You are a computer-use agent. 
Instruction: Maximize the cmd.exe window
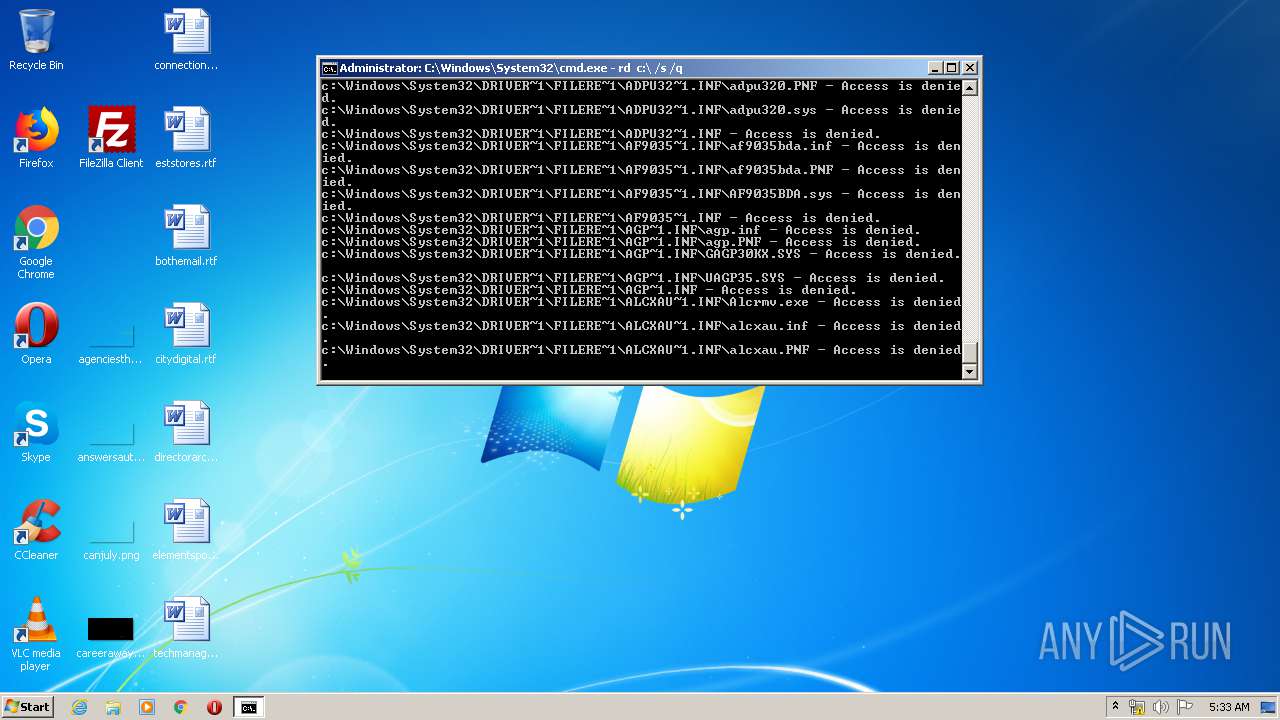[x=952, y=68]
